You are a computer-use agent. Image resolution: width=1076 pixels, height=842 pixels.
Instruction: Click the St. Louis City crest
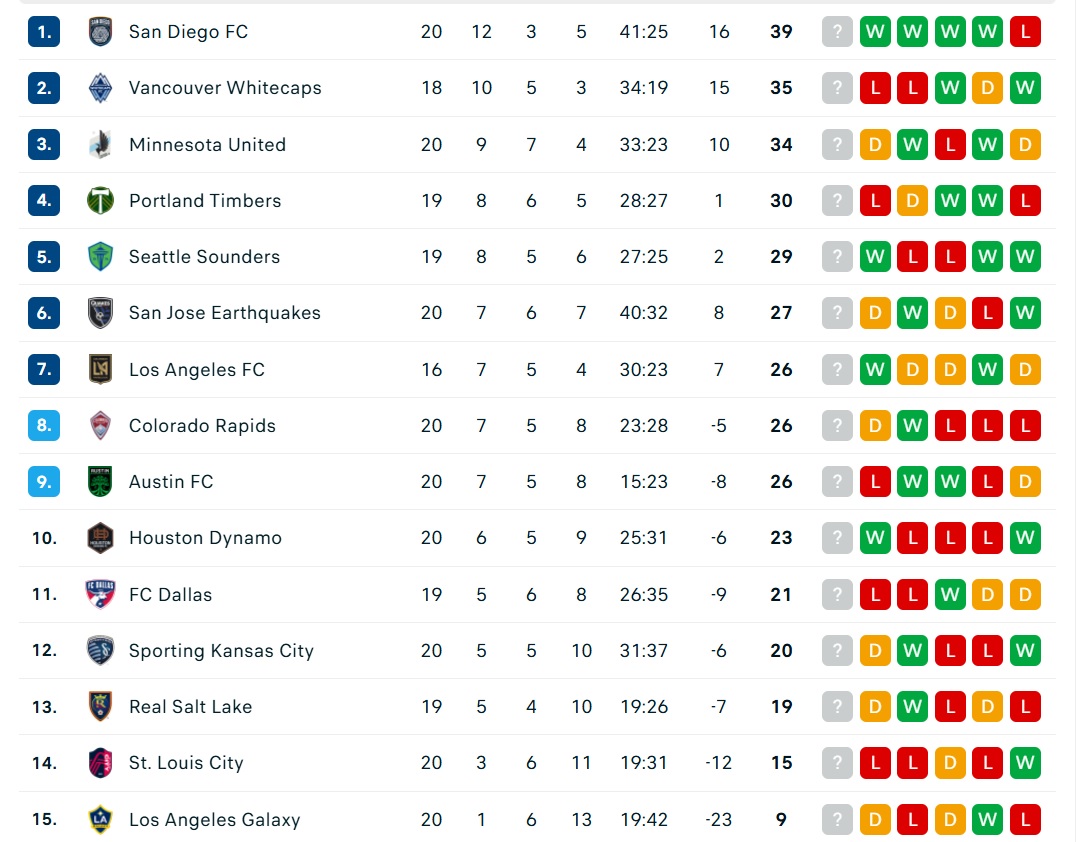tap(100, 762)
